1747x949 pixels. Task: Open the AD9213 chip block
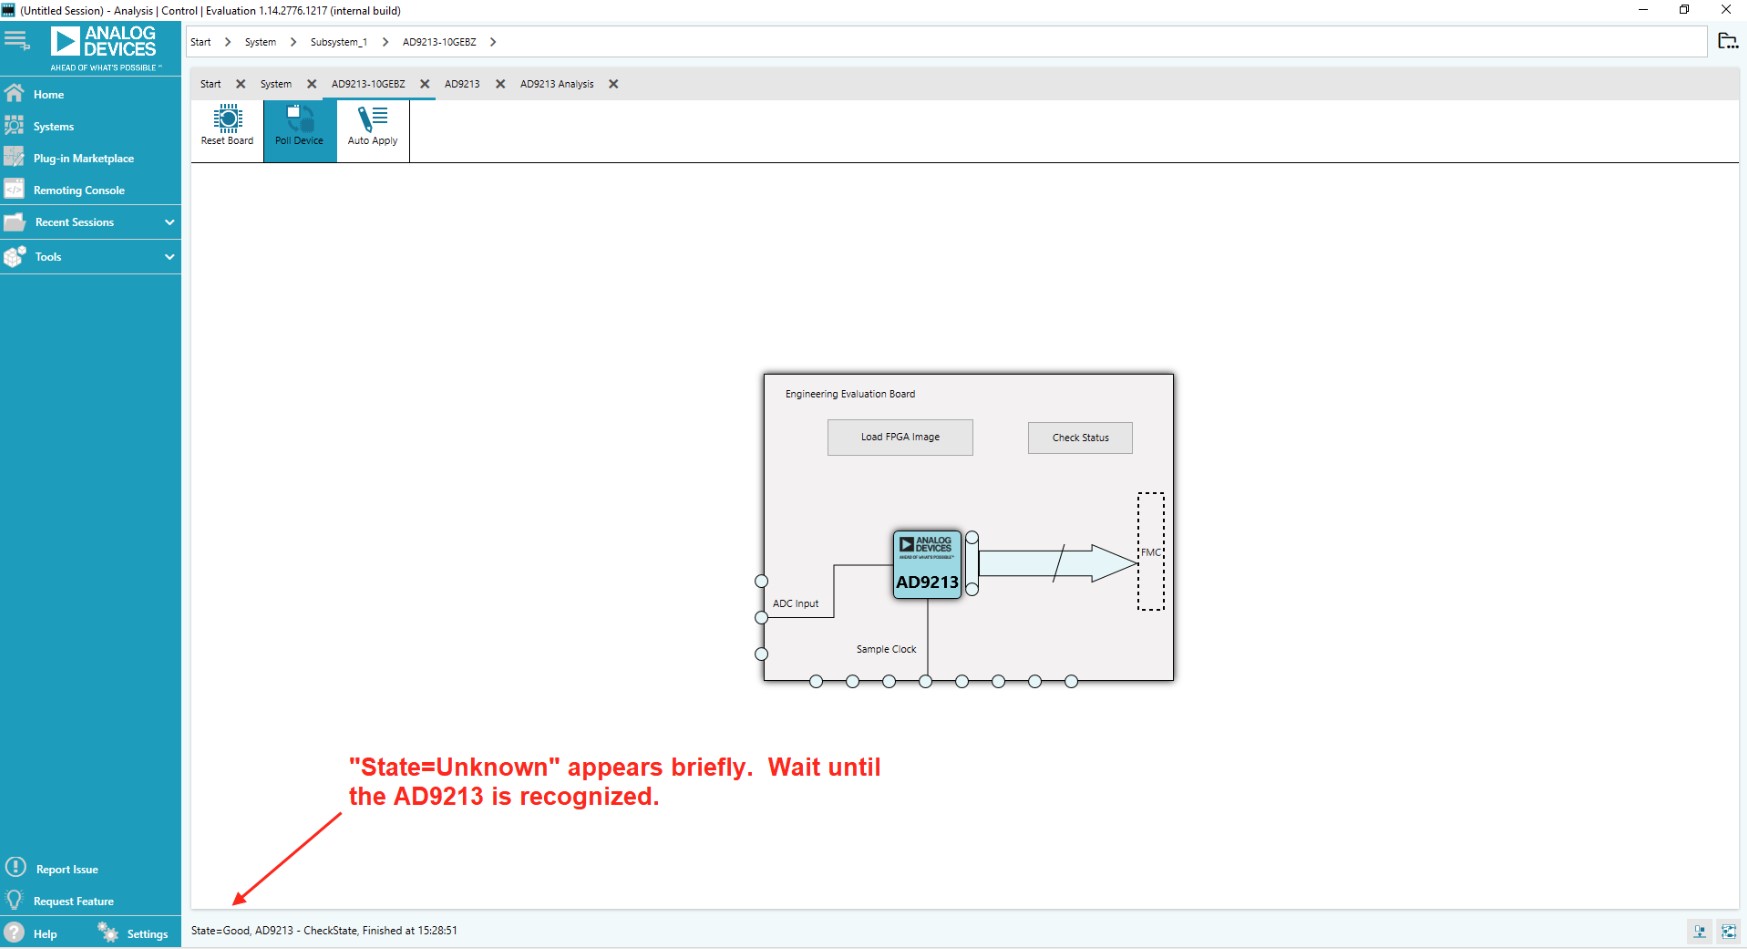[927, 565]
